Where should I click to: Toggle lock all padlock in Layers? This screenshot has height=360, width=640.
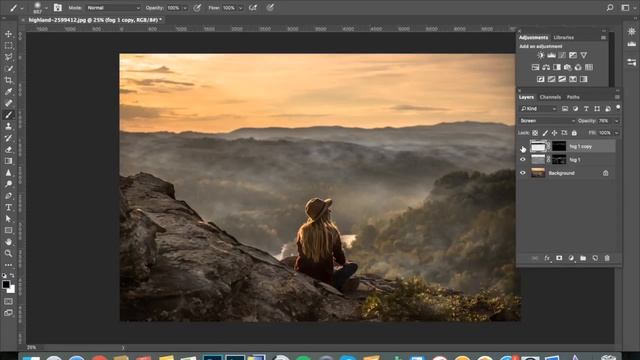pos(574,133)
